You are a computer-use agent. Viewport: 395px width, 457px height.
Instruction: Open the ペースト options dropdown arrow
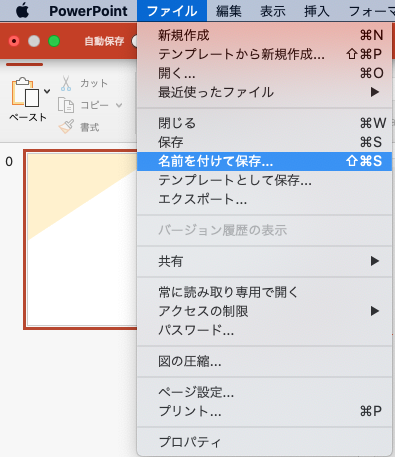(47, 91)
